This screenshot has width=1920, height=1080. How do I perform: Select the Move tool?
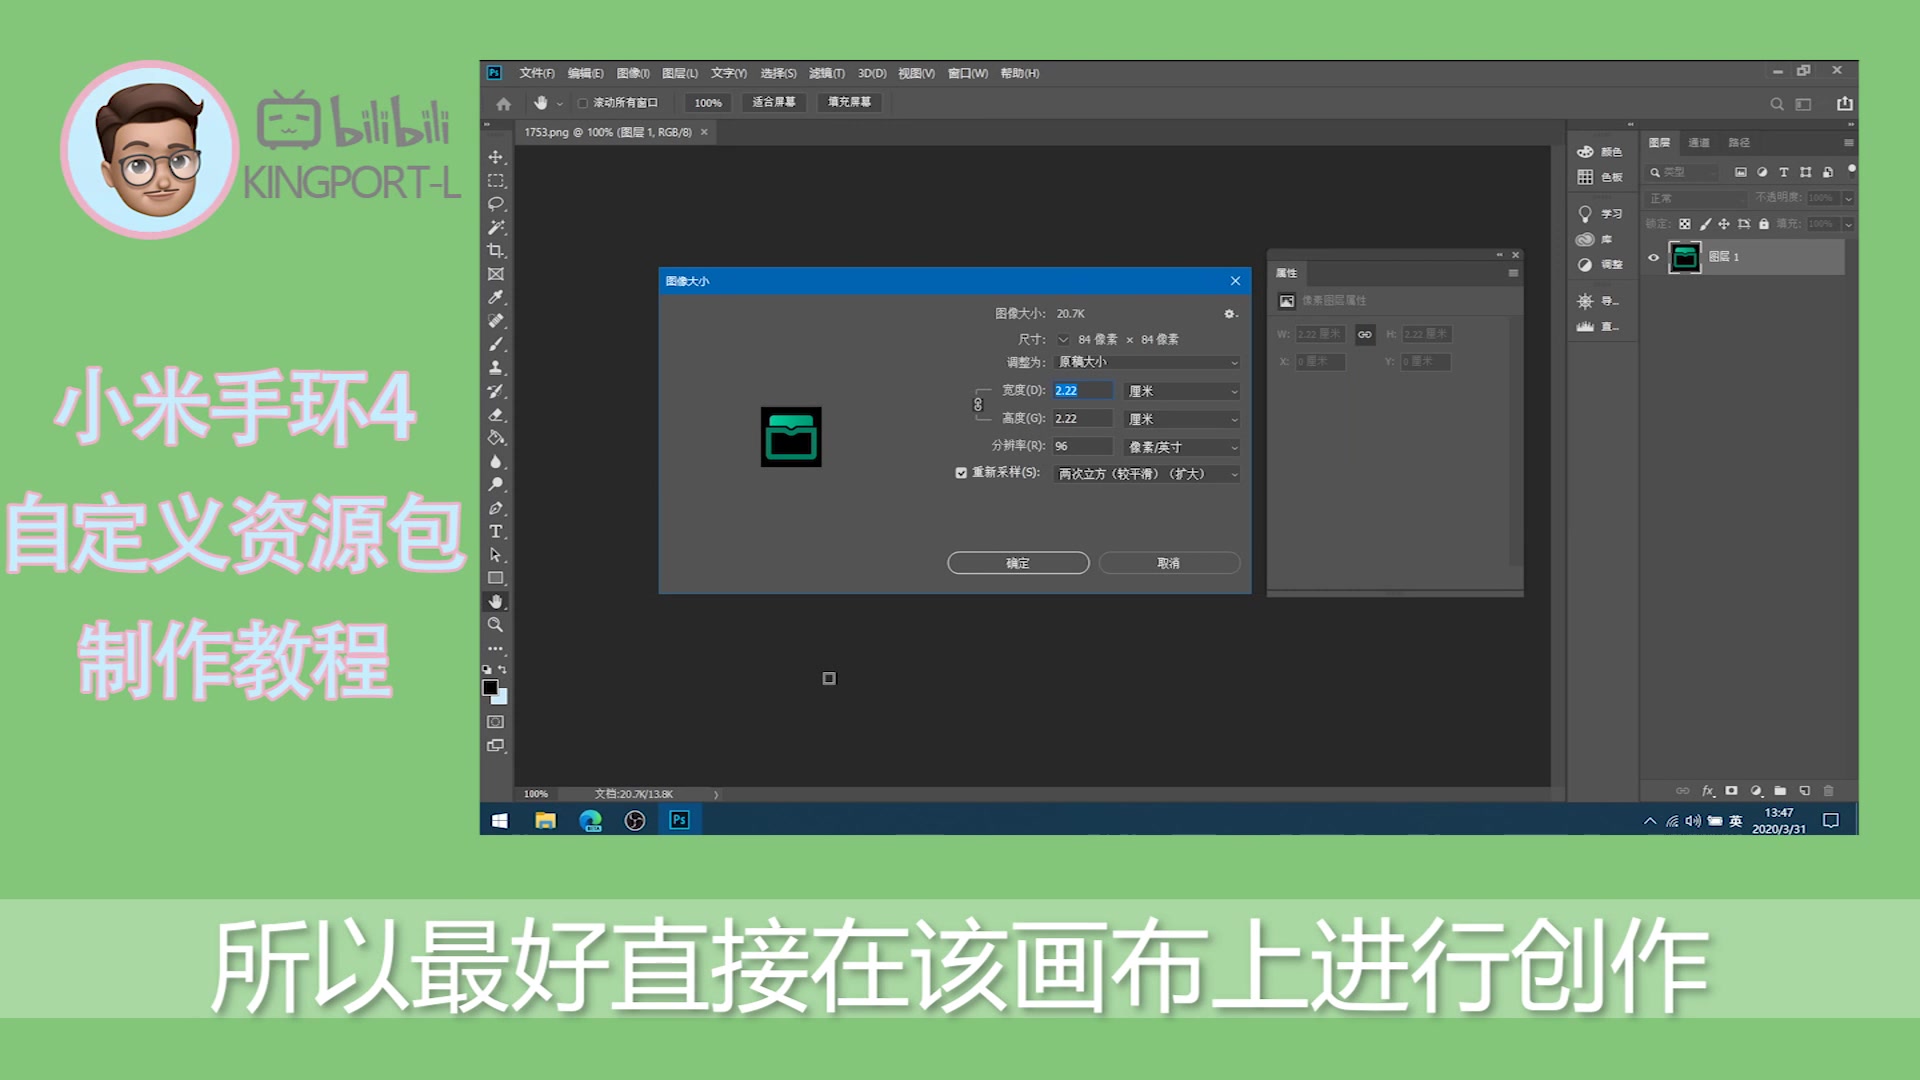click(496, 157)
